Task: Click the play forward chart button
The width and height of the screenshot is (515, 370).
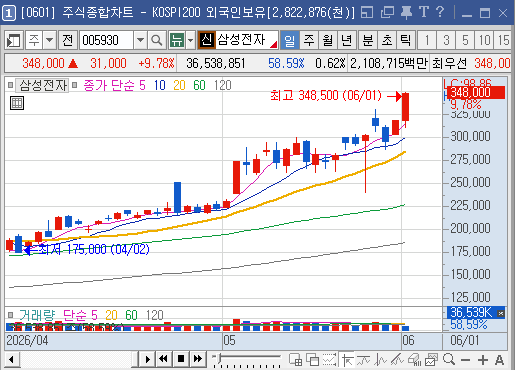Action: pos(148,359)
